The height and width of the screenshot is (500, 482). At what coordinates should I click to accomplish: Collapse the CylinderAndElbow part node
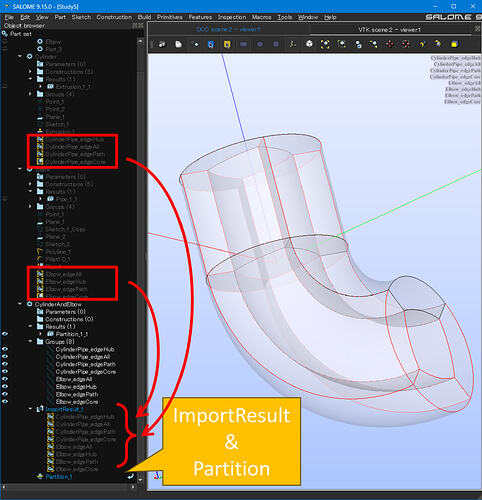coord(20,304)
